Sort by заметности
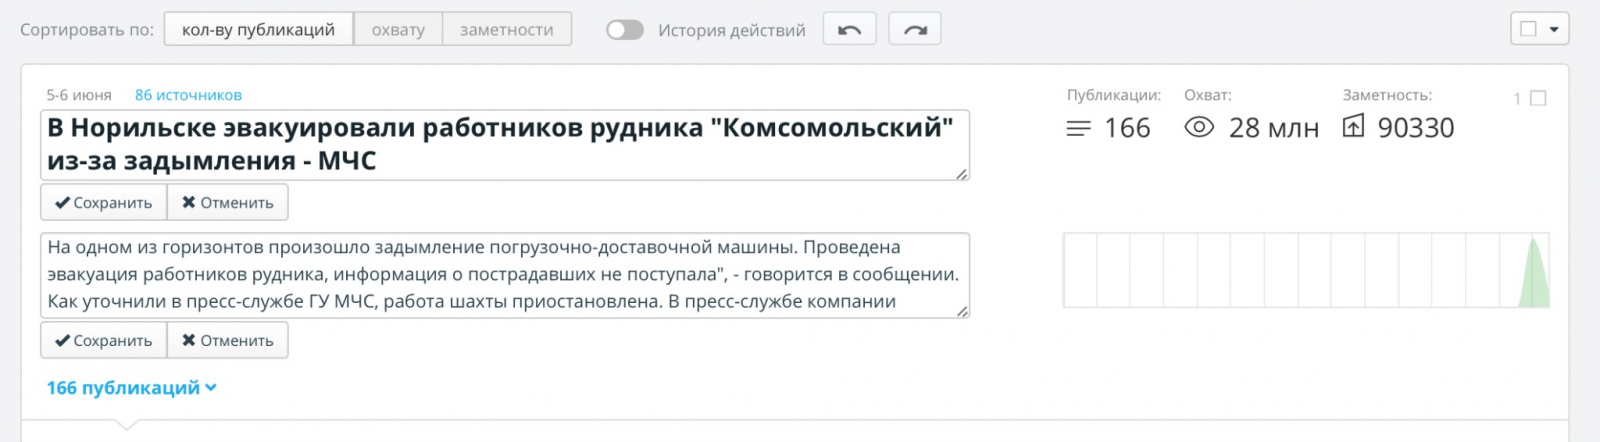Image resolution: width=1600 pixels, height=442 pixels. coord(506,30)
